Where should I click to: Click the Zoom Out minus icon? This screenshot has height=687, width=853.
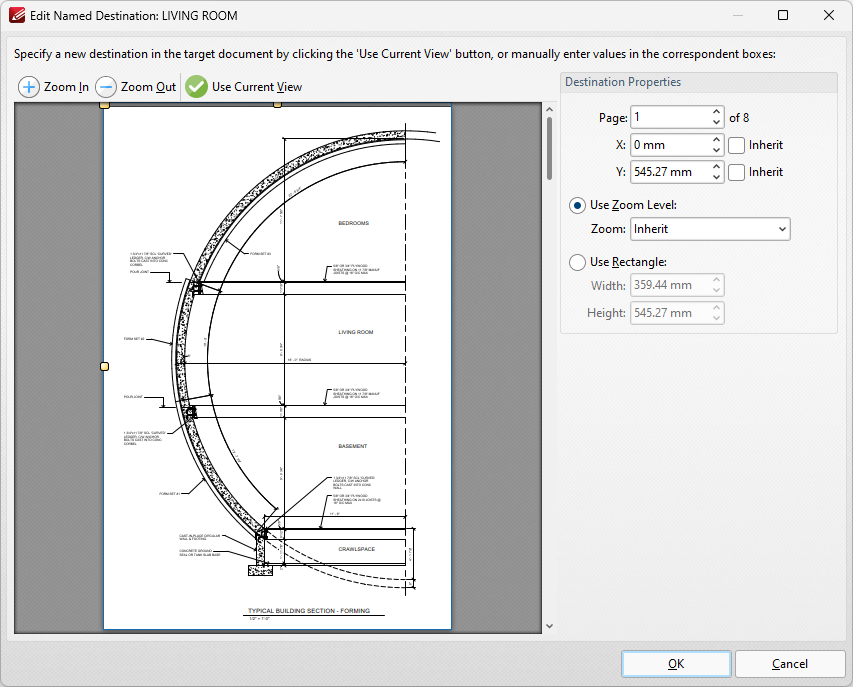[106, 87]
